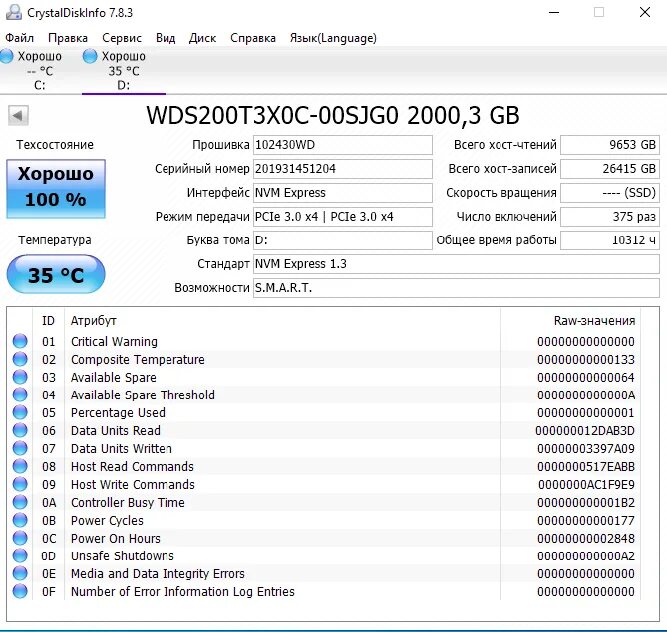Click the Возможности field S.M.A.R.T.
The image size is (667, 632).
[x=456, y=288]
